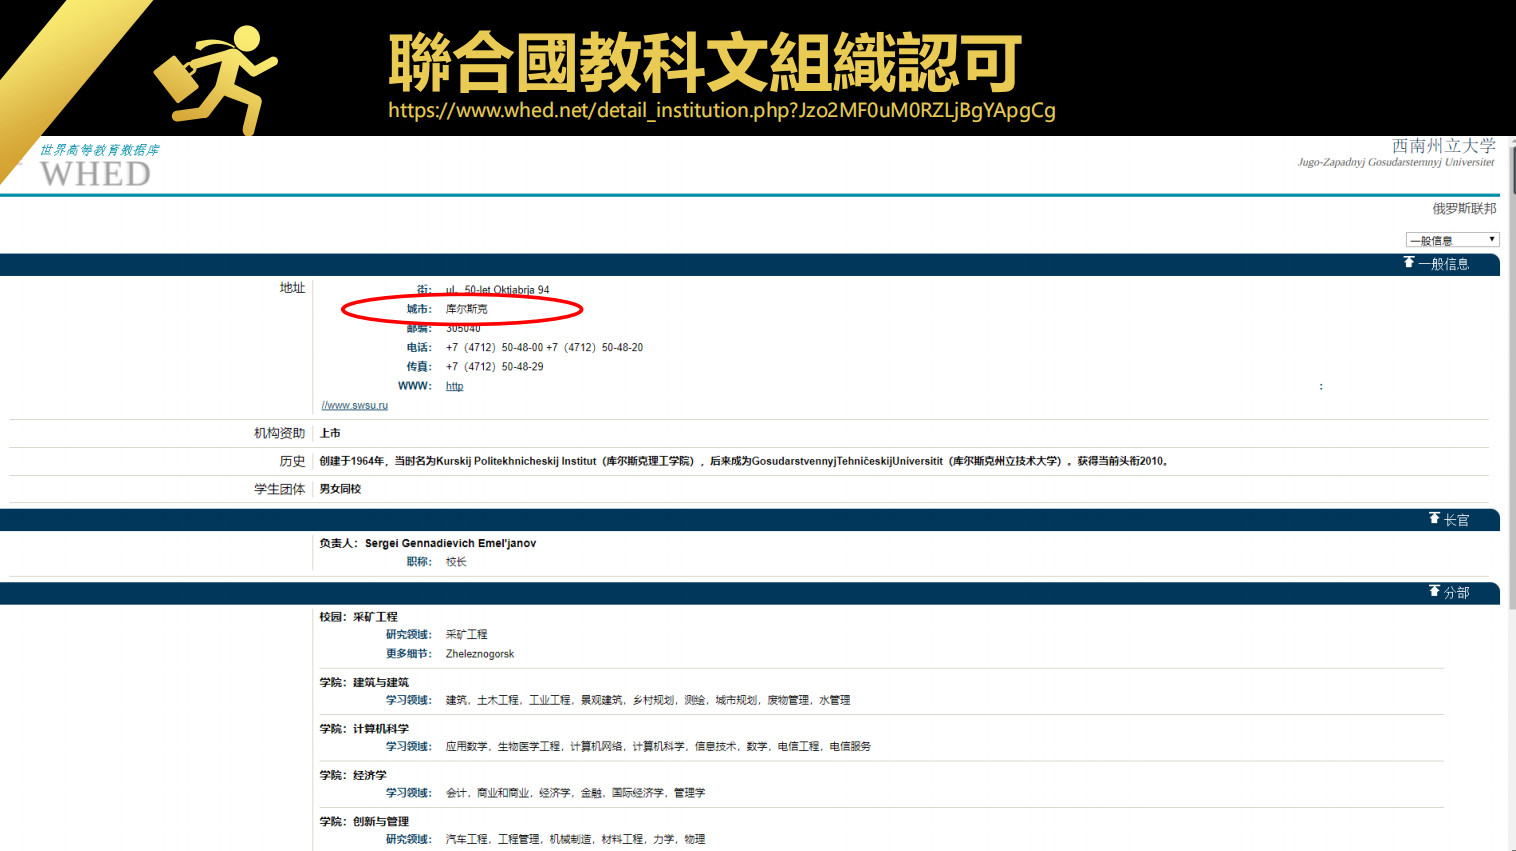
Task: Click the 学院: 经济学 heading
Action: click(353, 775)
